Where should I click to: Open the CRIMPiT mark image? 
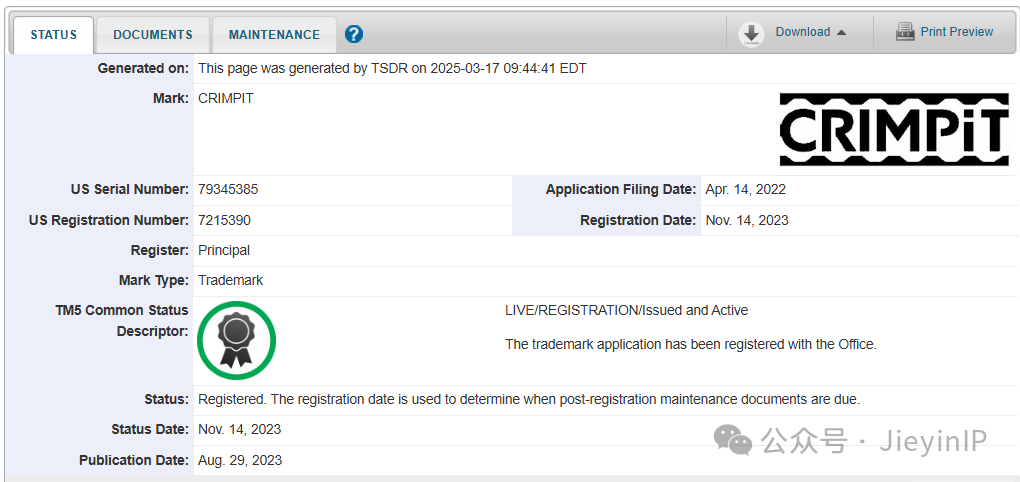pos(894,129)
